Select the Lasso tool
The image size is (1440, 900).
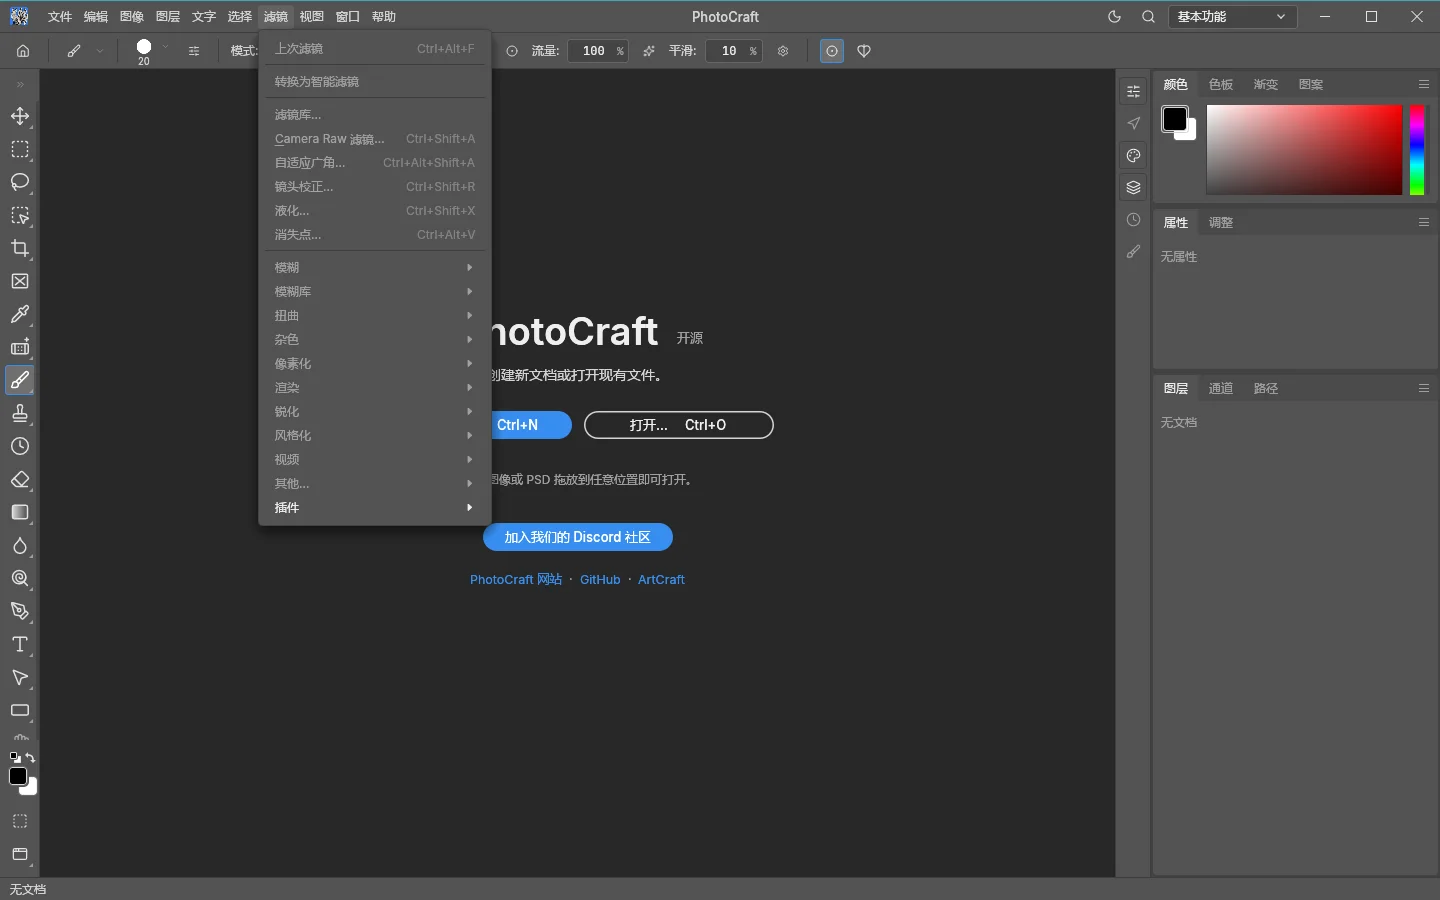click(19, 182)
